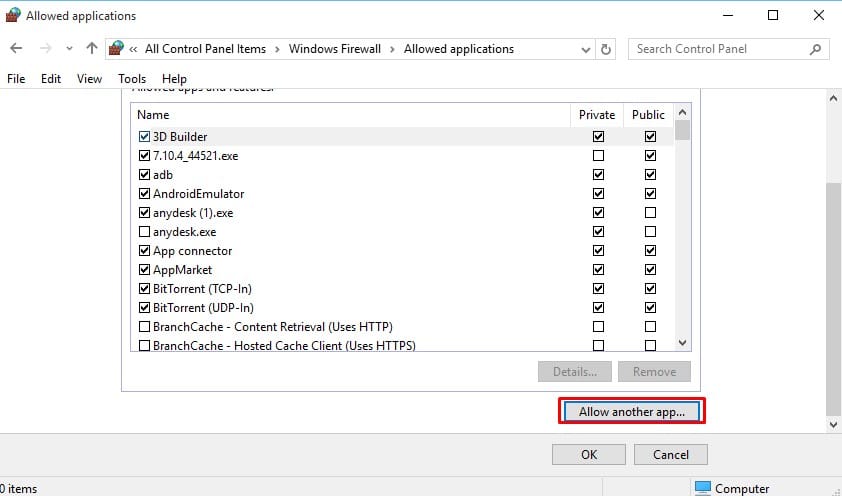Viewport: 842px width, 496px height.
Task: Select the AndroidEmulator row text
Action: click(198, 194)
